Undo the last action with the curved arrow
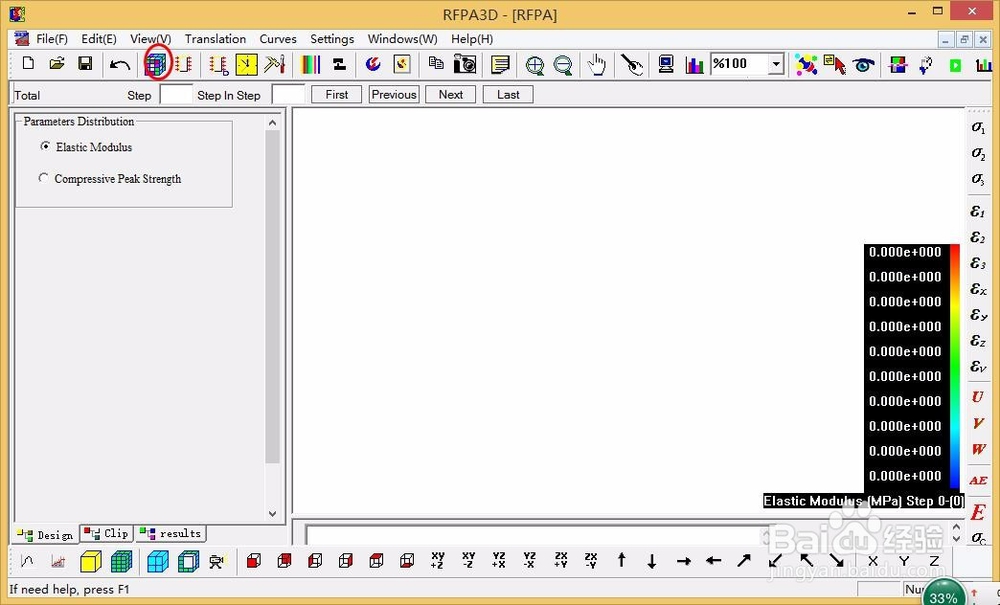Screen dimensions: 1000x605 point(119,64)
